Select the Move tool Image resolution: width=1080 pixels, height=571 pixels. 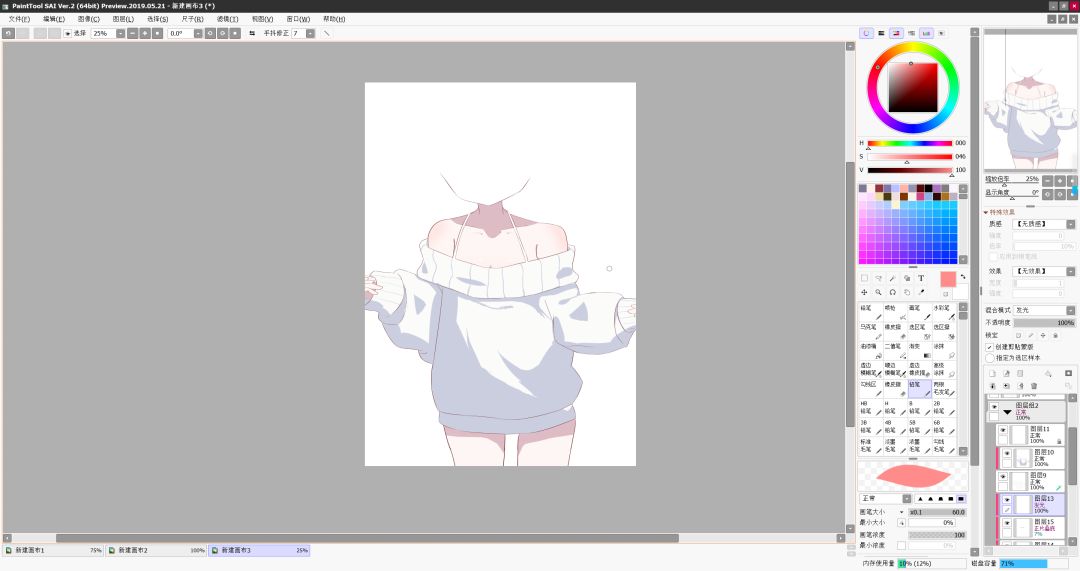pyautogui.click(x=864, y=292)
